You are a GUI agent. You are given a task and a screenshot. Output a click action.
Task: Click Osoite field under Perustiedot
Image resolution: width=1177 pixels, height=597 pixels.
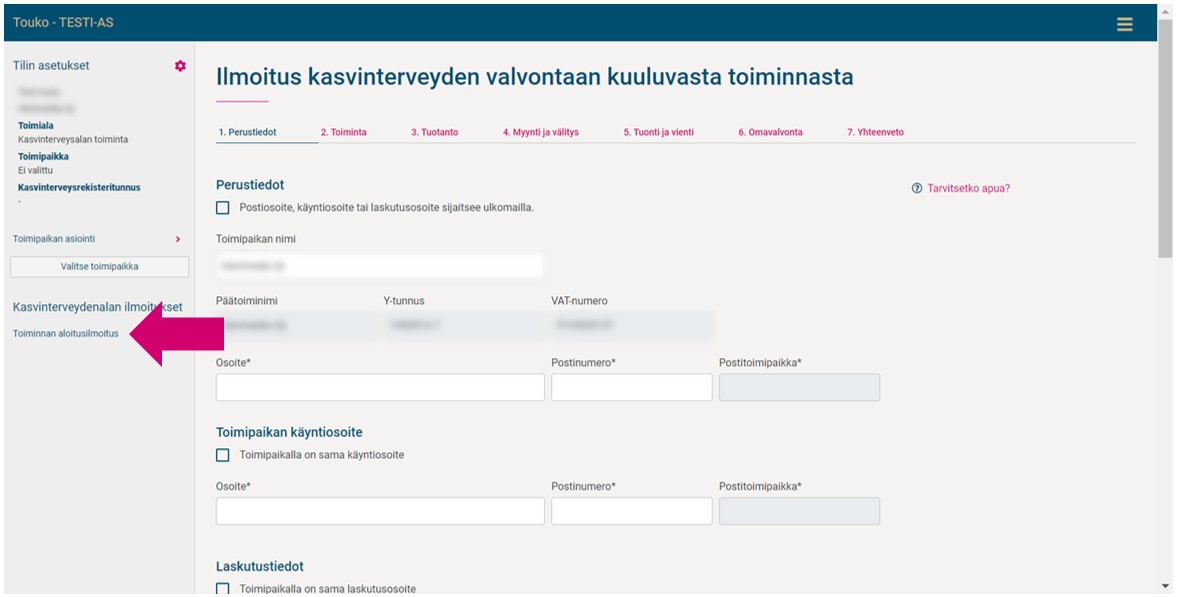(x=380, y=387)
